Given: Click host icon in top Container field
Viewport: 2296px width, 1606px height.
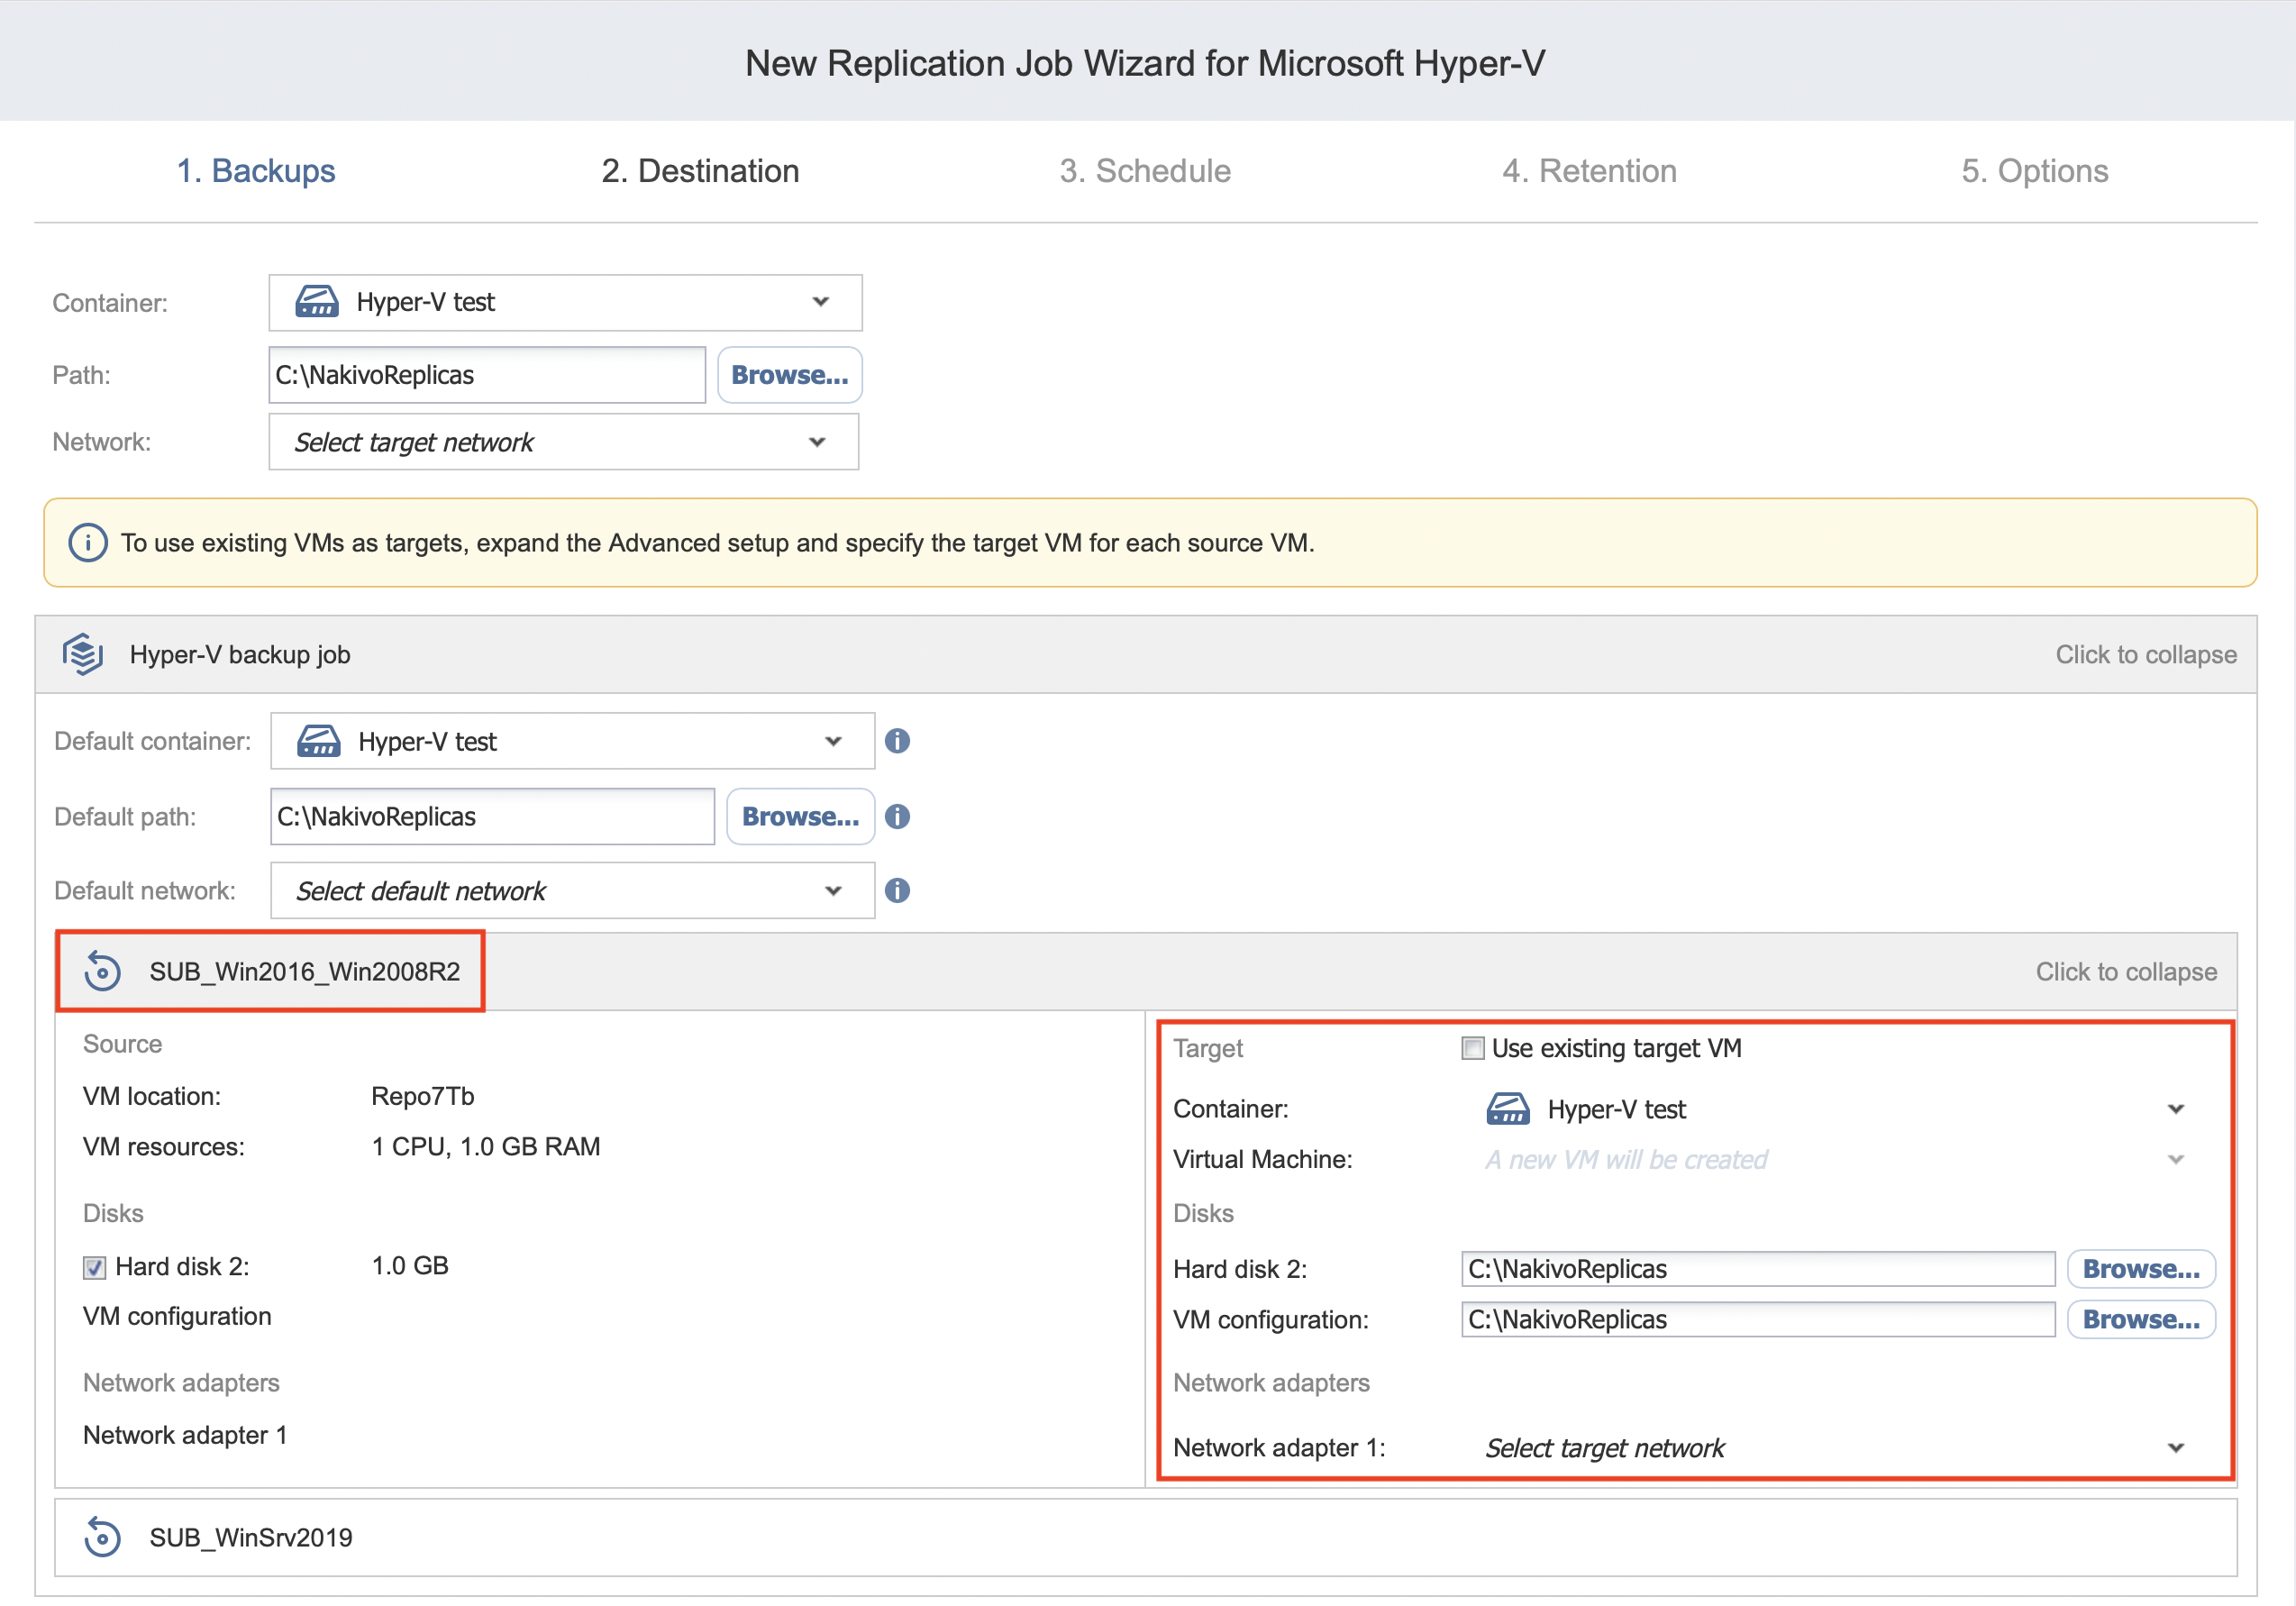Looking at the screenshot, I should click(317, 302).
